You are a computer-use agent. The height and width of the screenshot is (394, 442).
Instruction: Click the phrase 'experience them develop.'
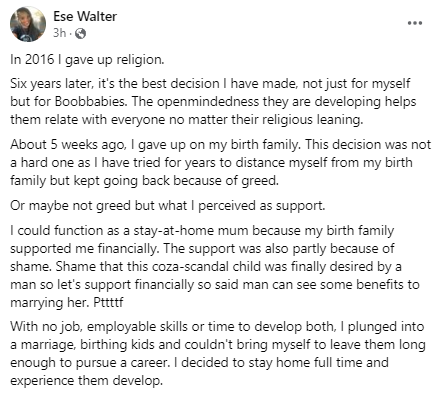pyautogui.click(x=86, y=381)
